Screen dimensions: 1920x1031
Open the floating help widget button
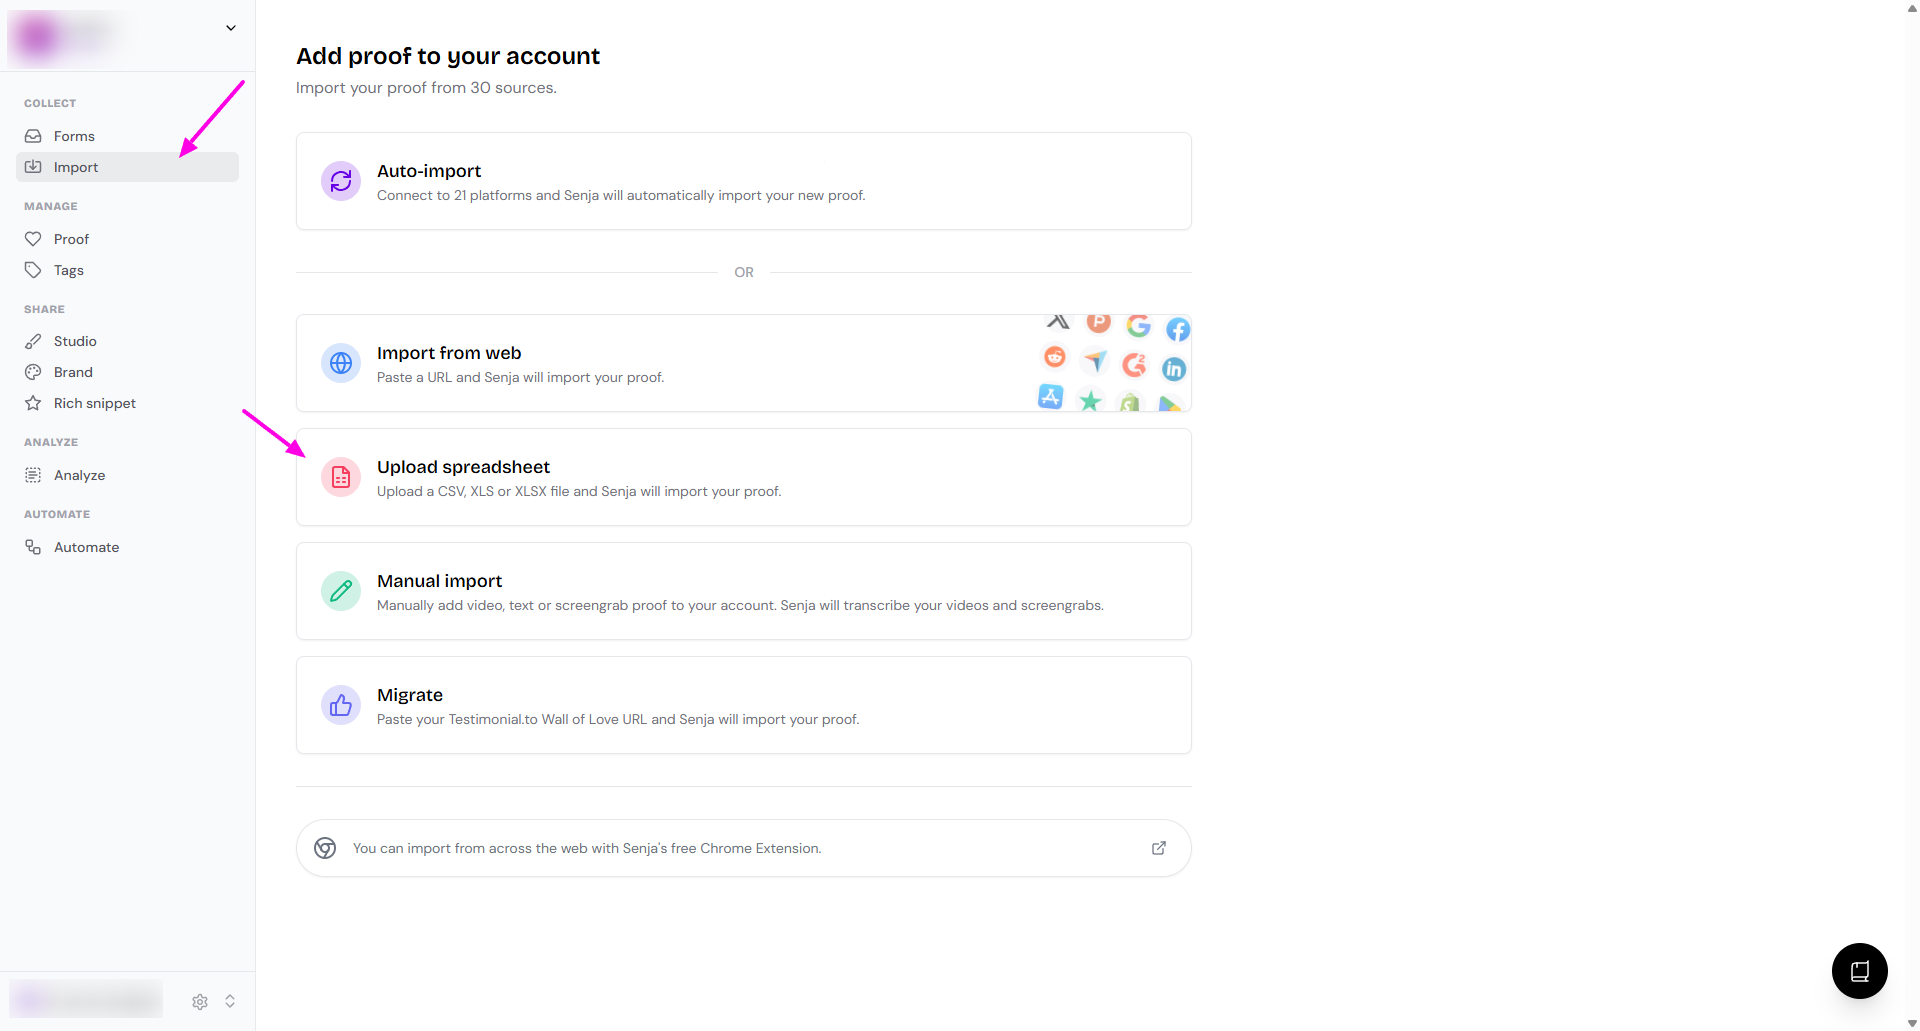[1859, 971]
